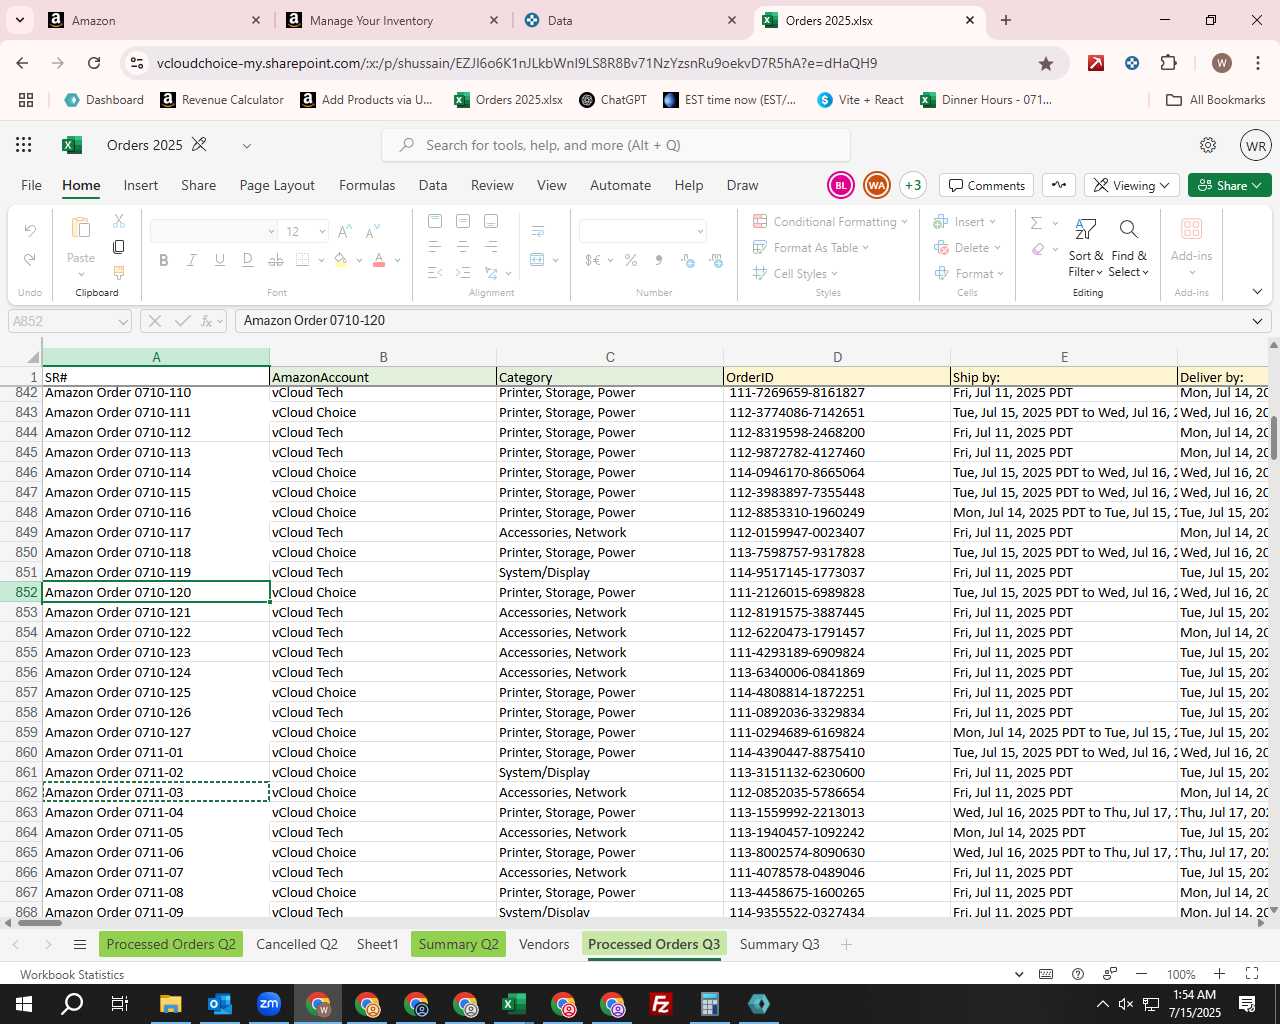Click the Format Painter icon
Viewport: 1280px width, 1024px height.
click(119, 272)
